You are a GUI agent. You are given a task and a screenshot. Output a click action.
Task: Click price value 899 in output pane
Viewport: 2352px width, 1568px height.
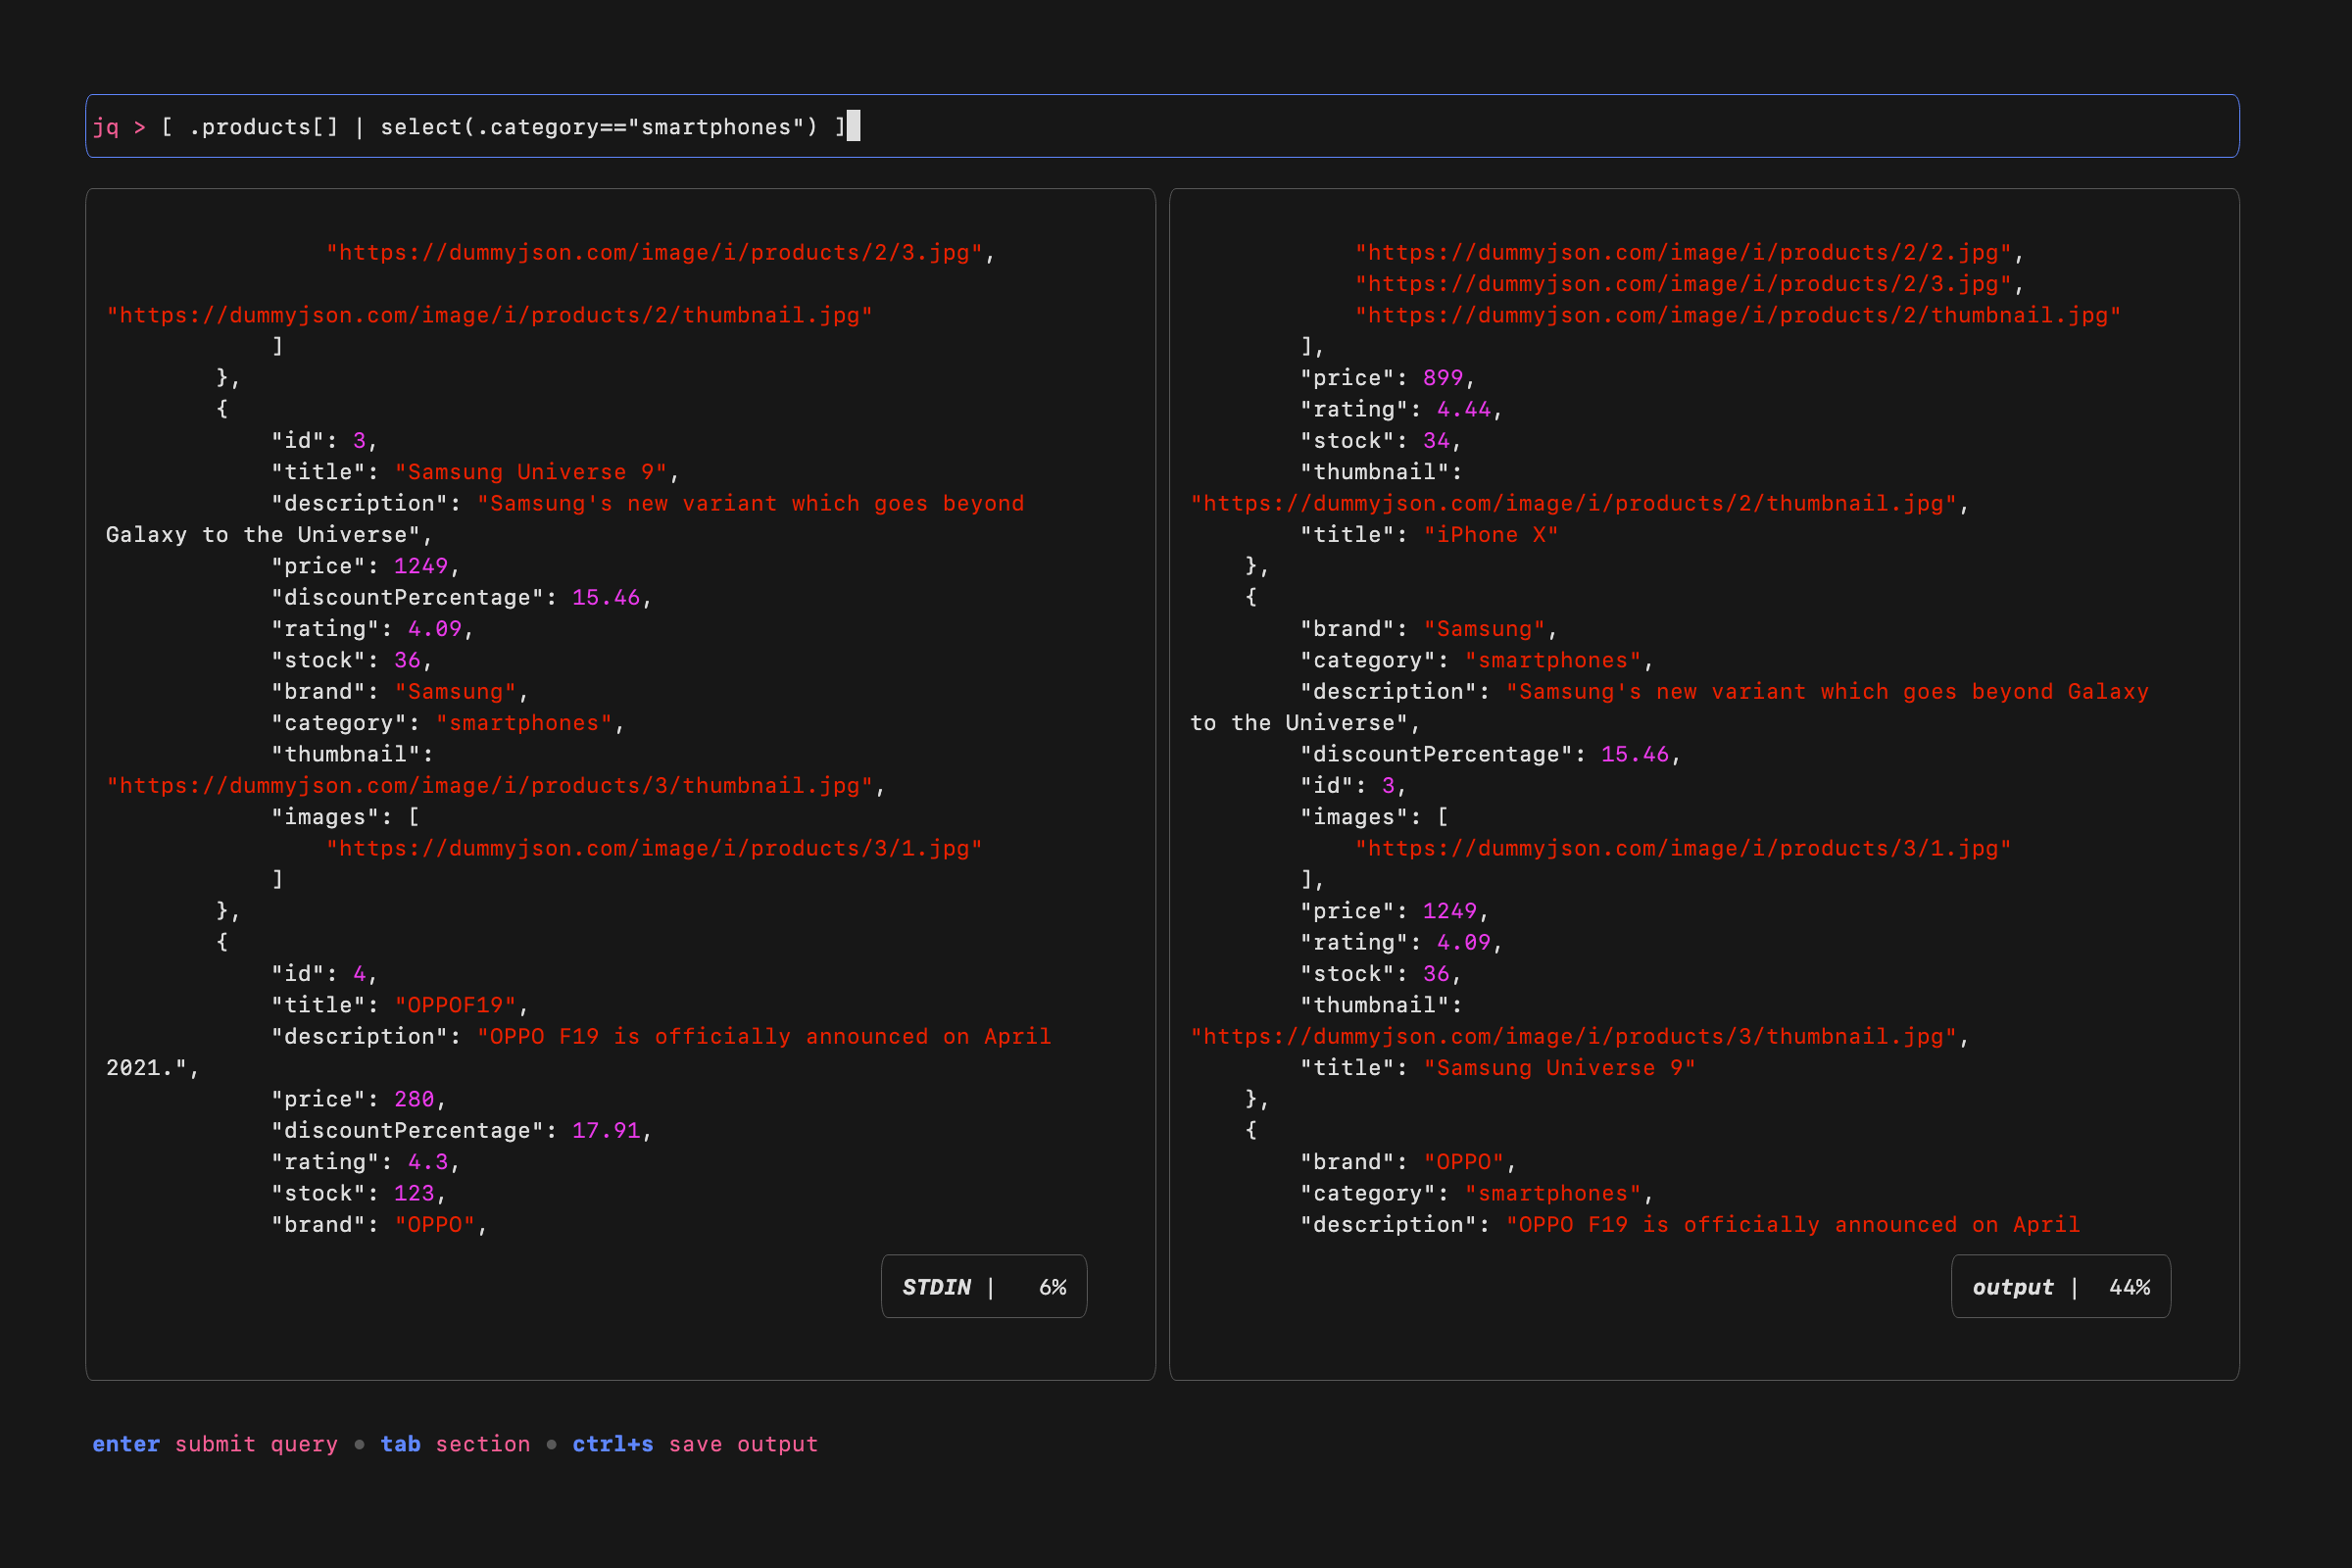coord(1443,378)
